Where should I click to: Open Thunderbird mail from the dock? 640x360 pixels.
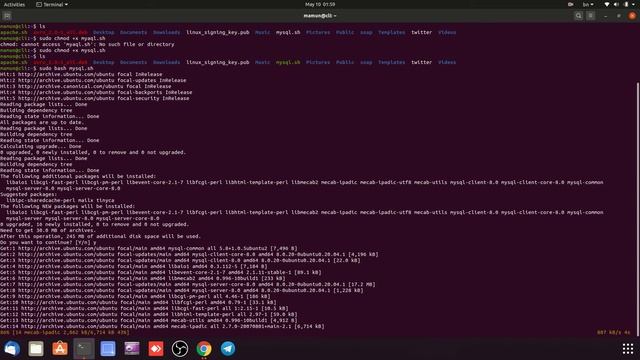[12, 349]
